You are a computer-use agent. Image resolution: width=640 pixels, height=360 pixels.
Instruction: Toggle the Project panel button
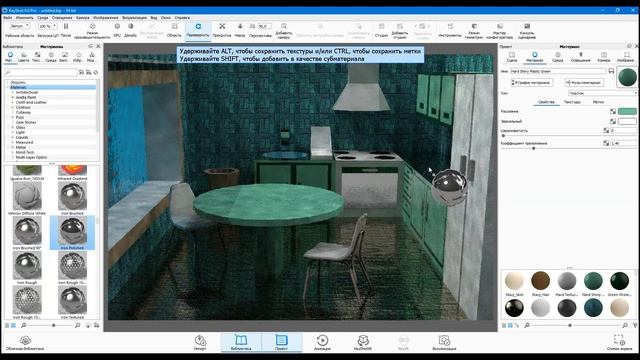pyautogui.click(x=282, y=342)
